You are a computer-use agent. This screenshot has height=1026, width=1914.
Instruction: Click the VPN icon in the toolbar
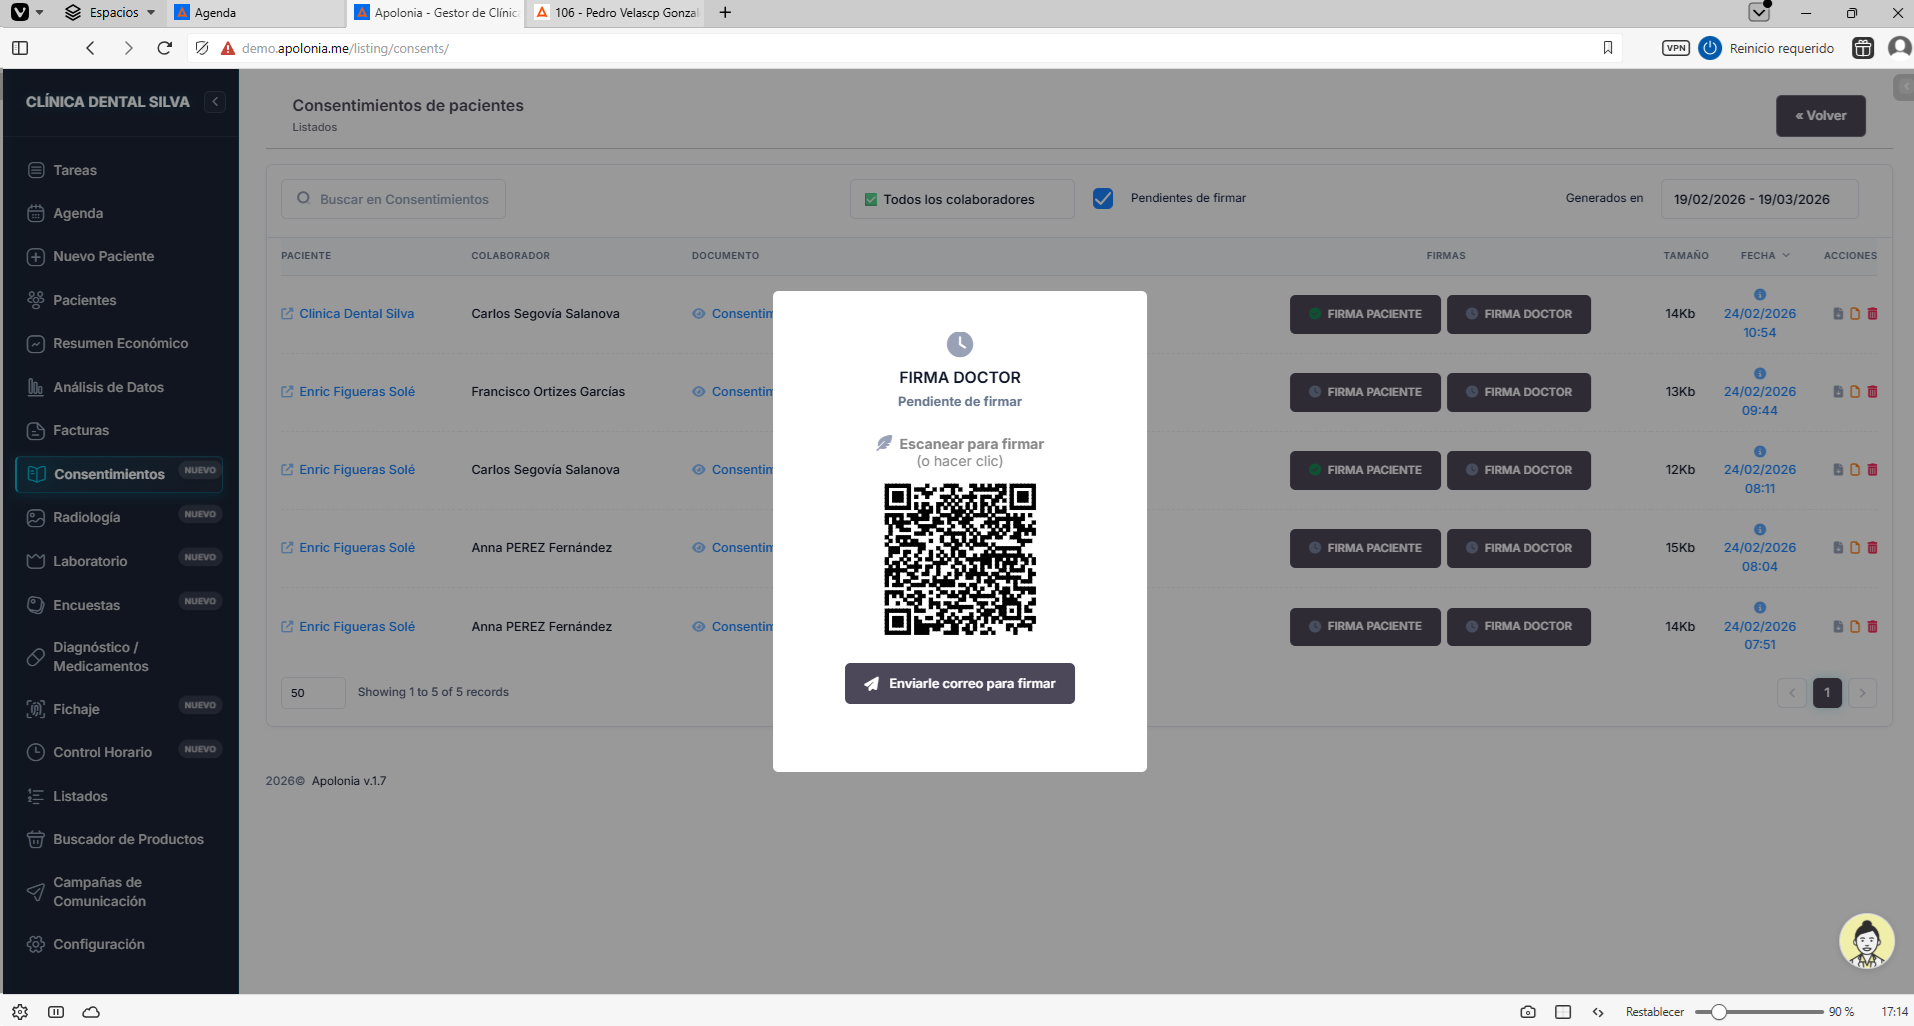click(x=1676, y=48)
